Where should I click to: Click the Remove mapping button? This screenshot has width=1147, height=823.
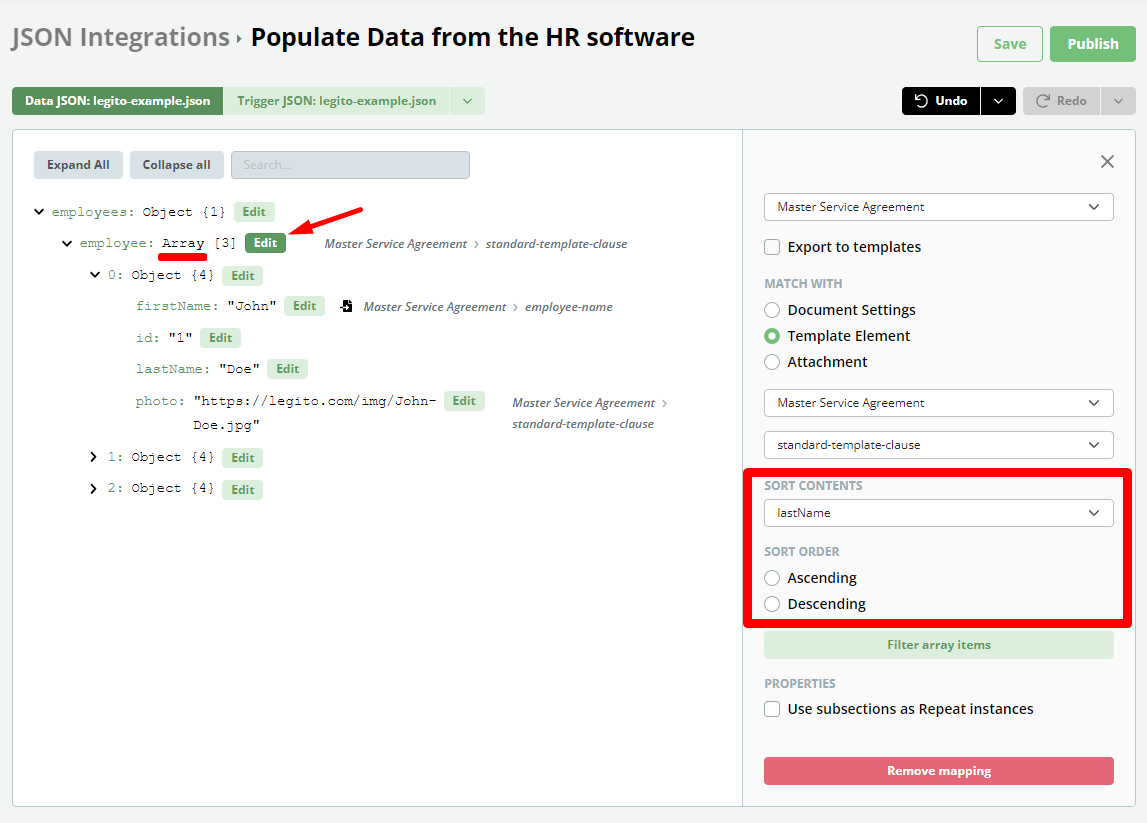[x=938, y=771]
